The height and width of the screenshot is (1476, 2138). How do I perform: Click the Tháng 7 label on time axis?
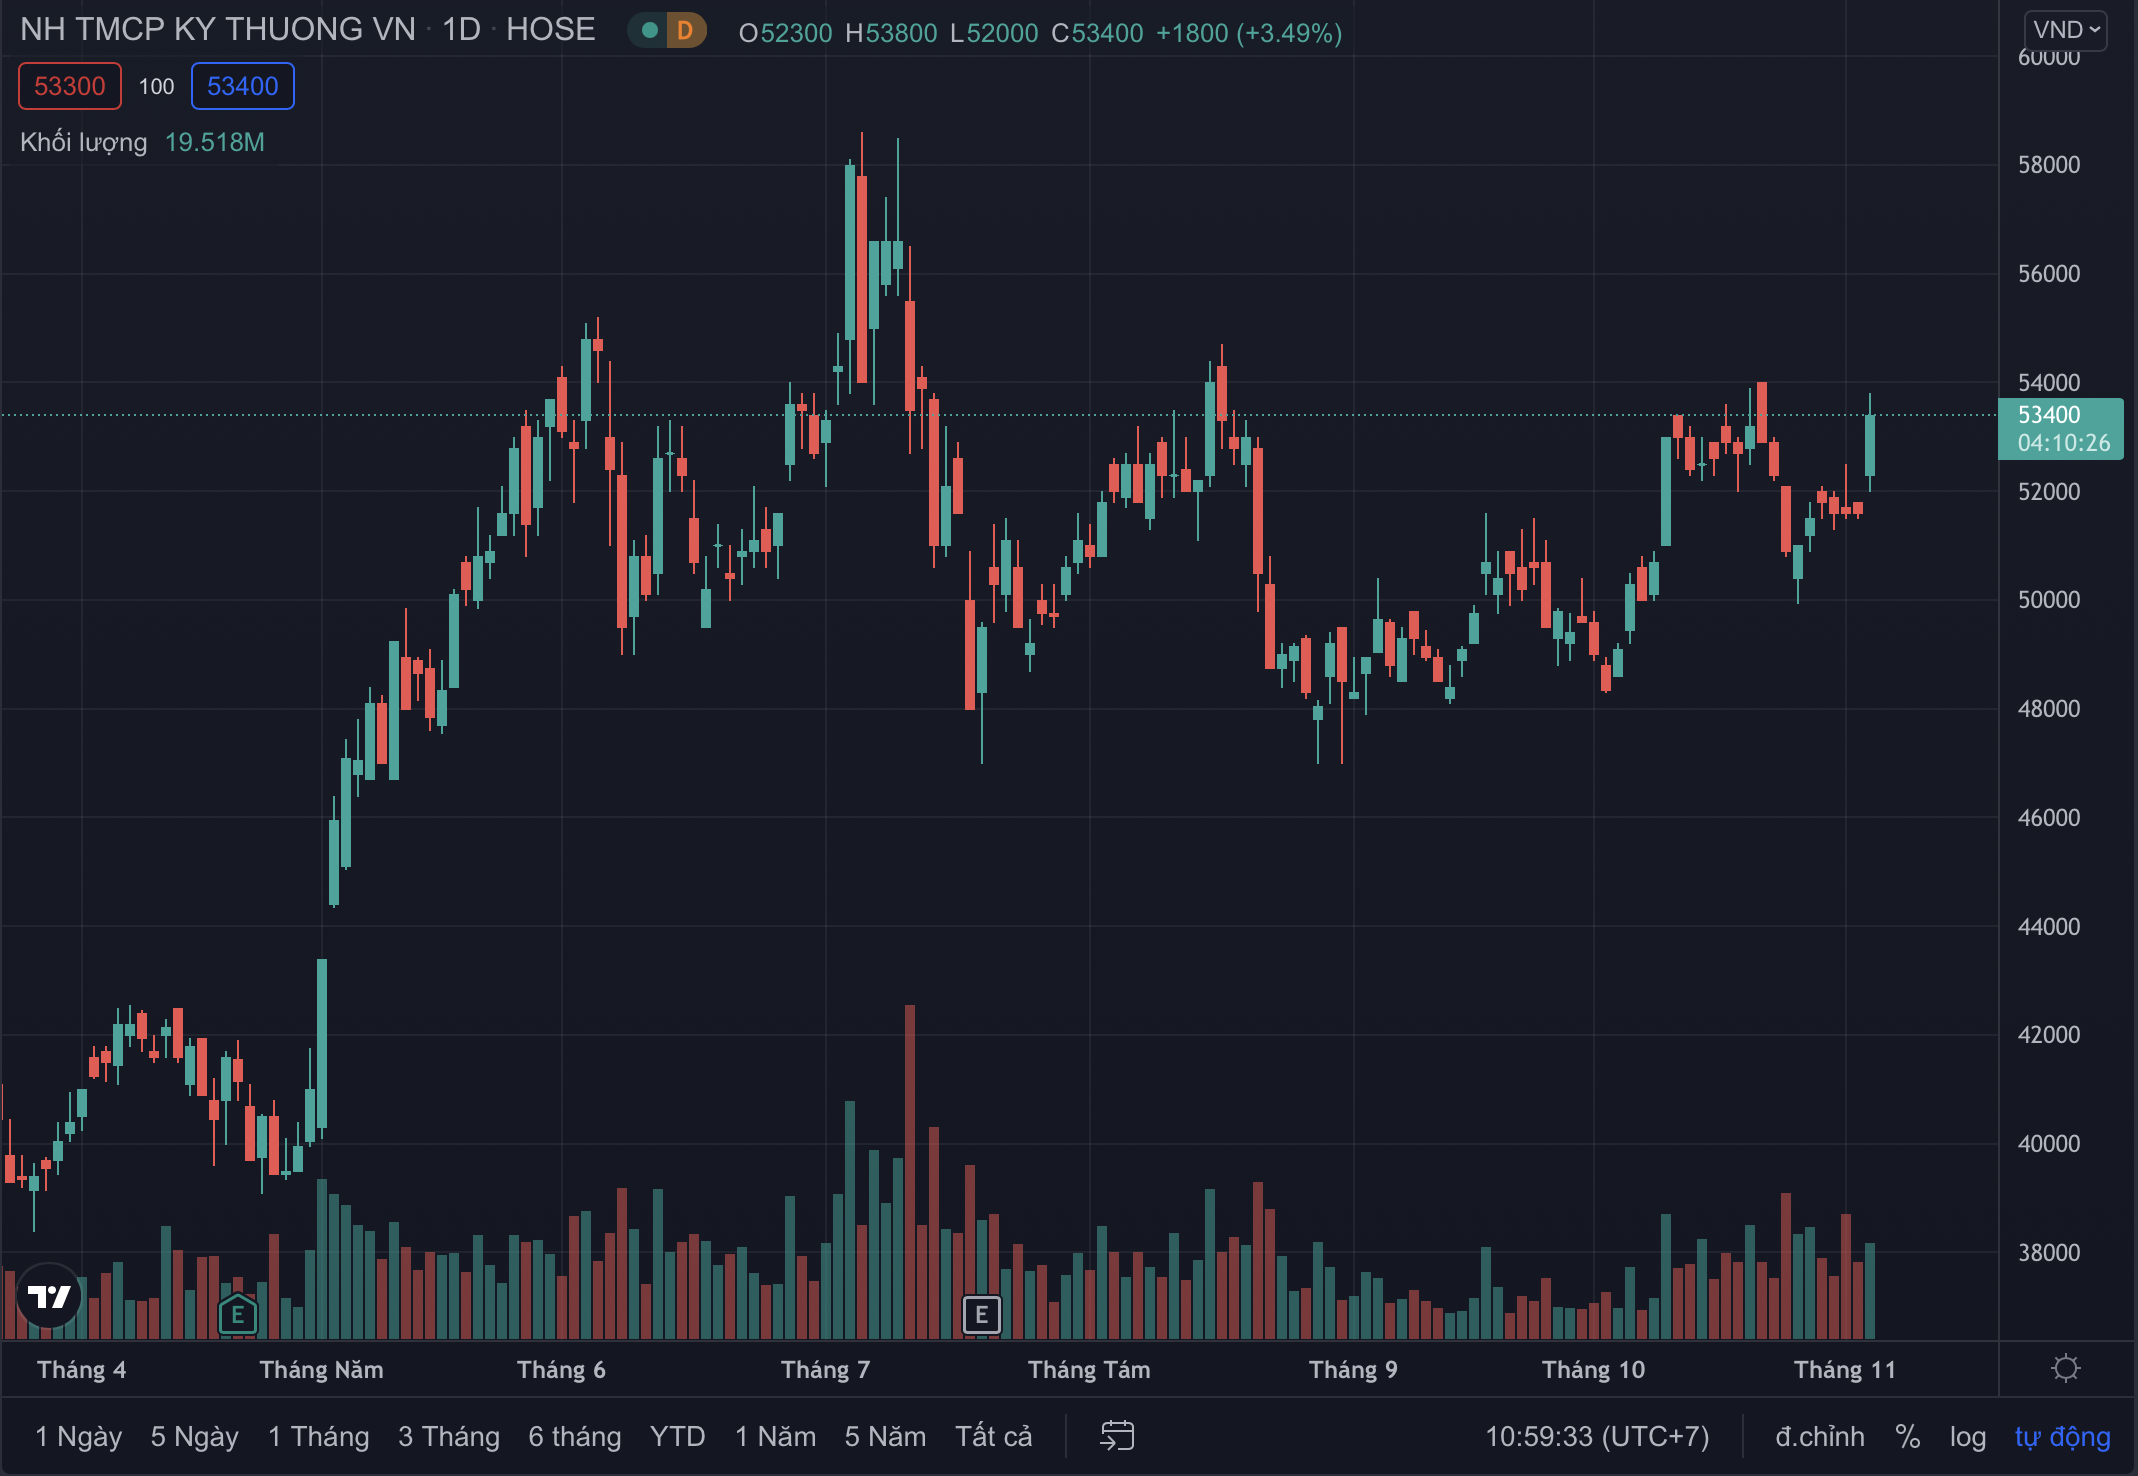coord(826,1370)
